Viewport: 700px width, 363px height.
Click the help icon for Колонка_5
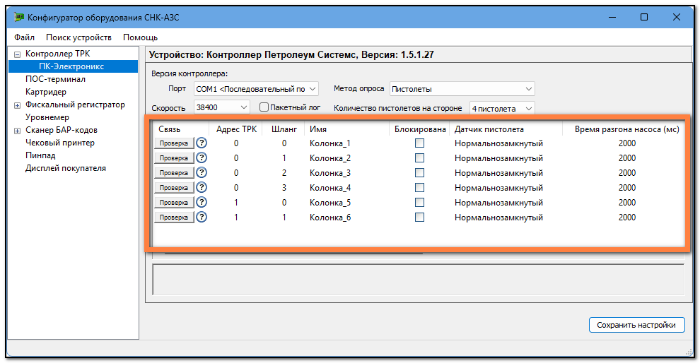click(x=202, y=202)
